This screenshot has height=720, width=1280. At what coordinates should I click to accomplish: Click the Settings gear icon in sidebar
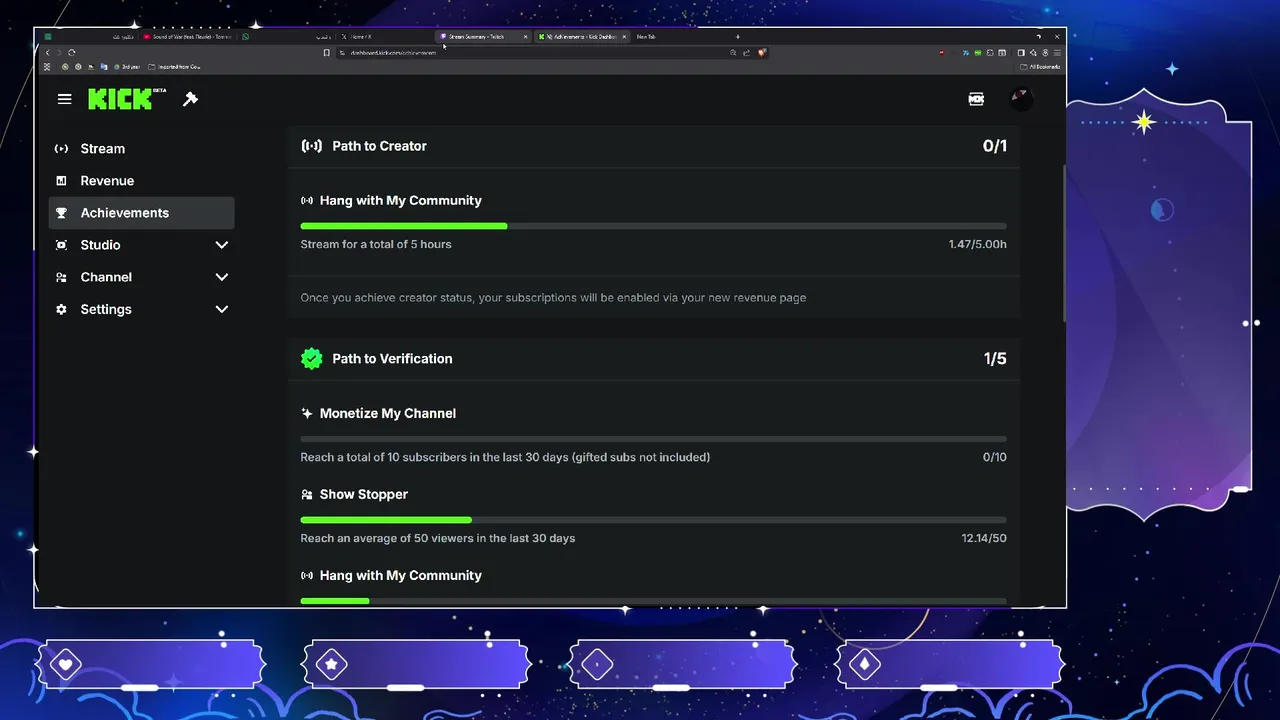[61, 309]
